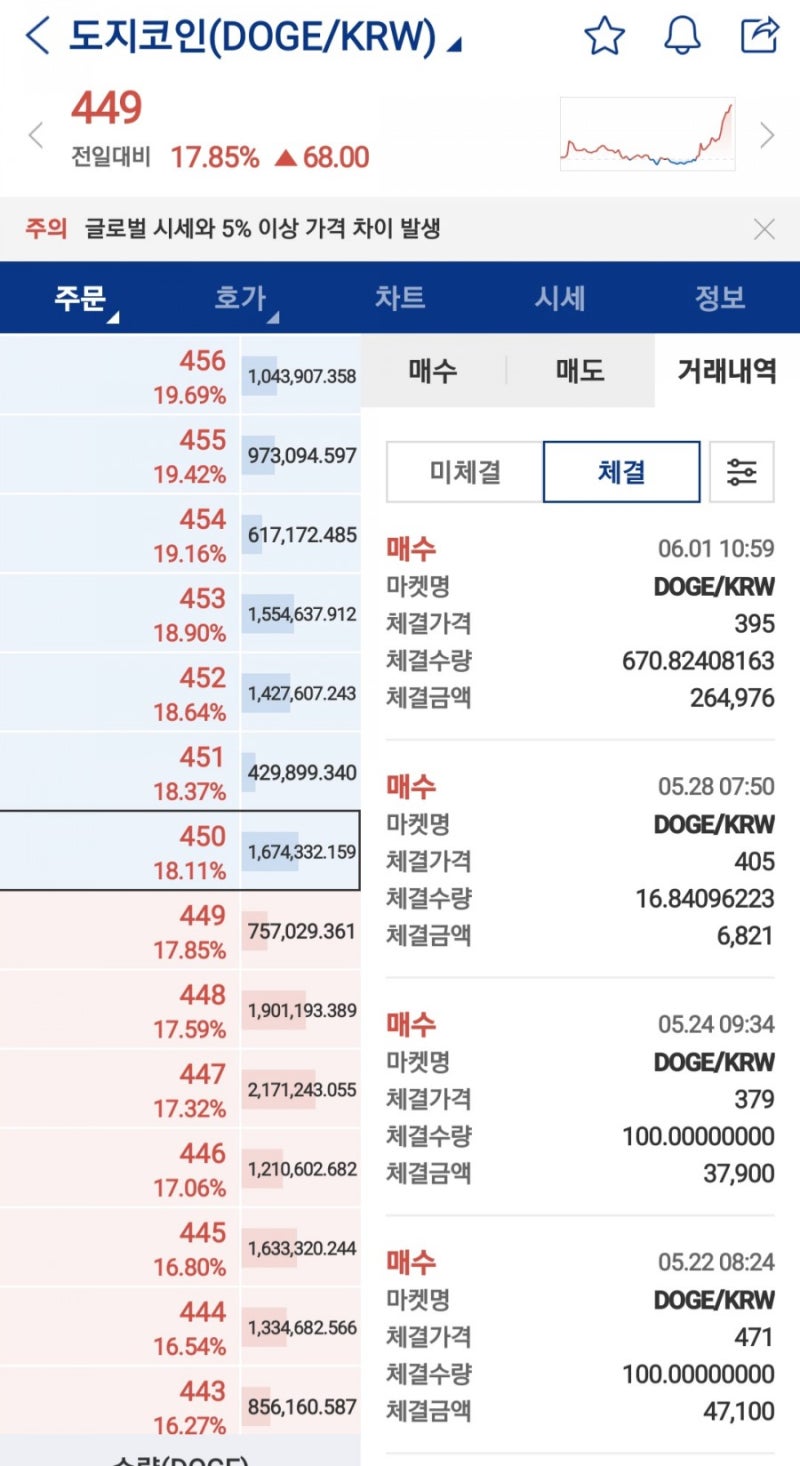Tap the current price 449 in header
Image resolution: width=800 pixels, height=1466 pixels.
point(107,108)
